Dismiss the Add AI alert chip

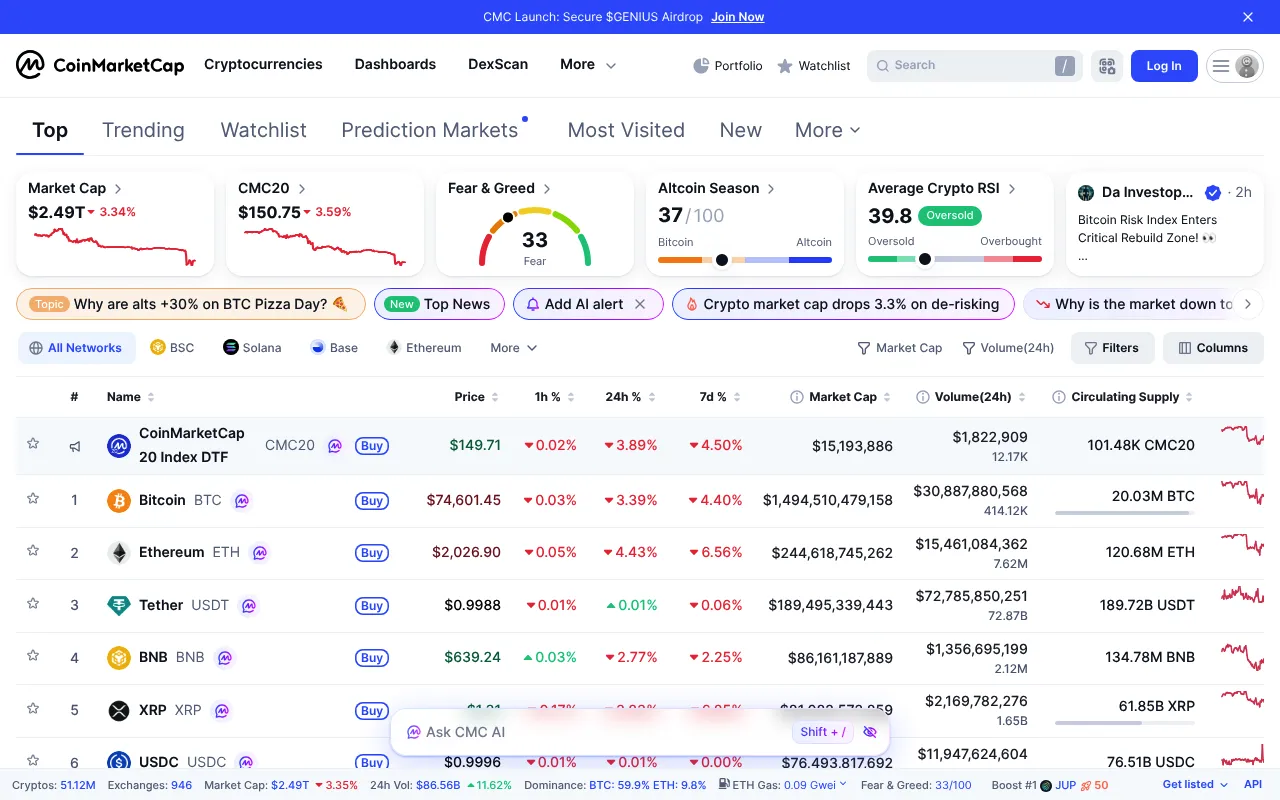[640, 304]
